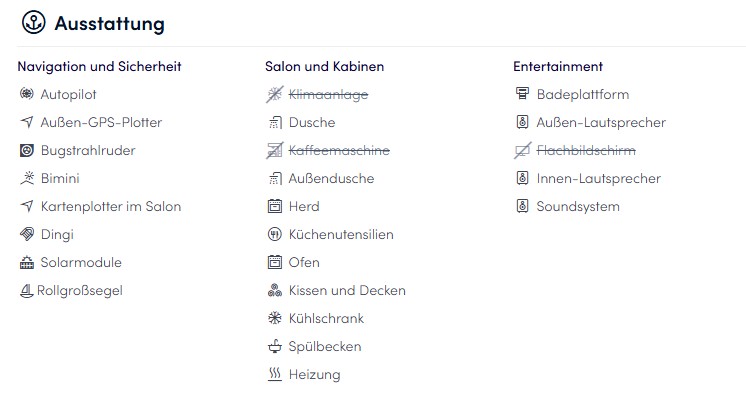Click the Dingi icon
The image size is (746, 420).
(x=27, y=235)
